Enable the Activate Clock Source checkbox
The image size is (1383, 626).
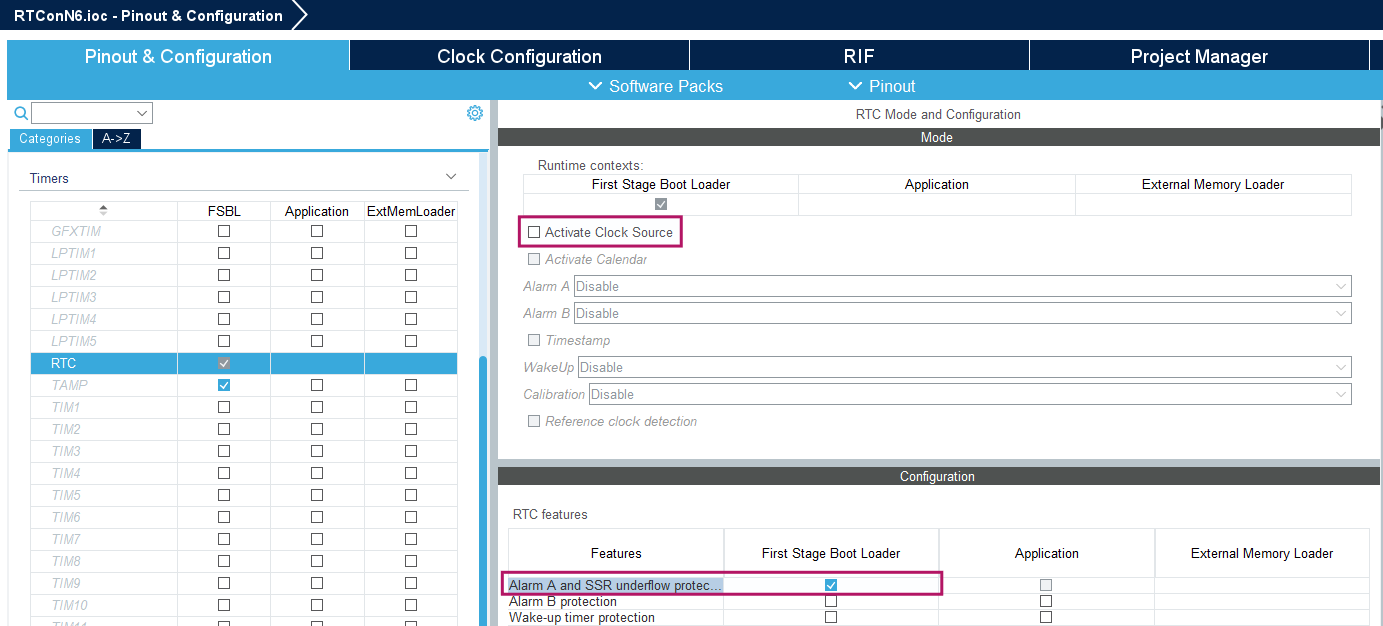(534, 231)
